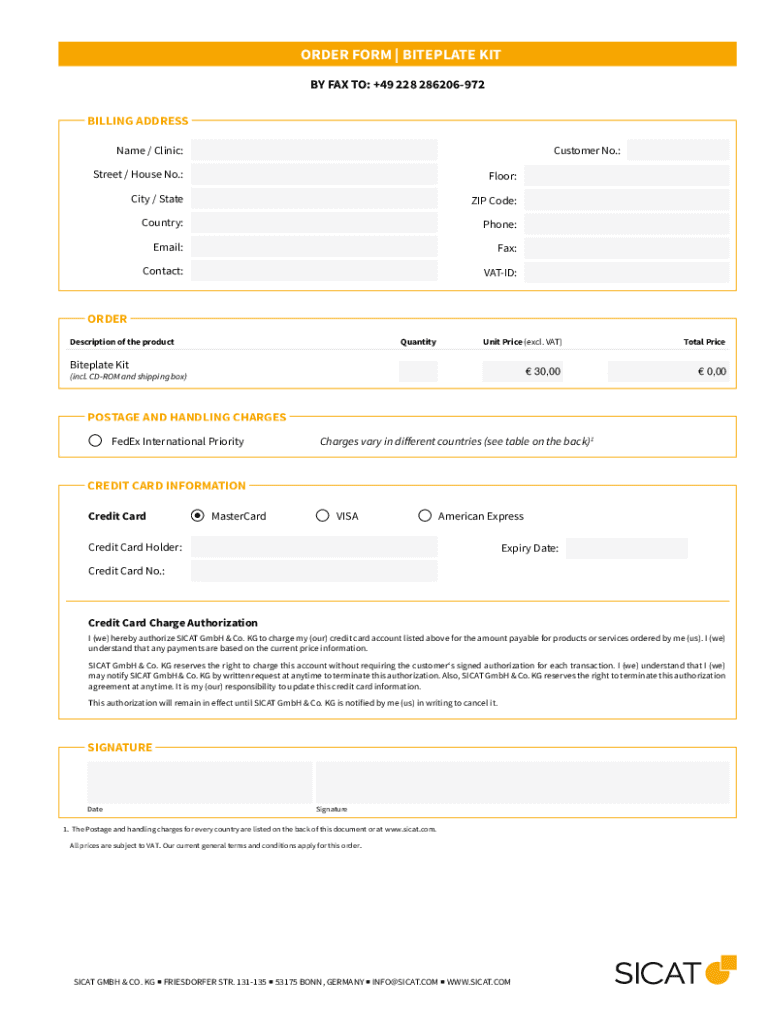Click the Biteplate Kit Quantity box
This screenshot has height=1024, width=770.
point(418,371)
